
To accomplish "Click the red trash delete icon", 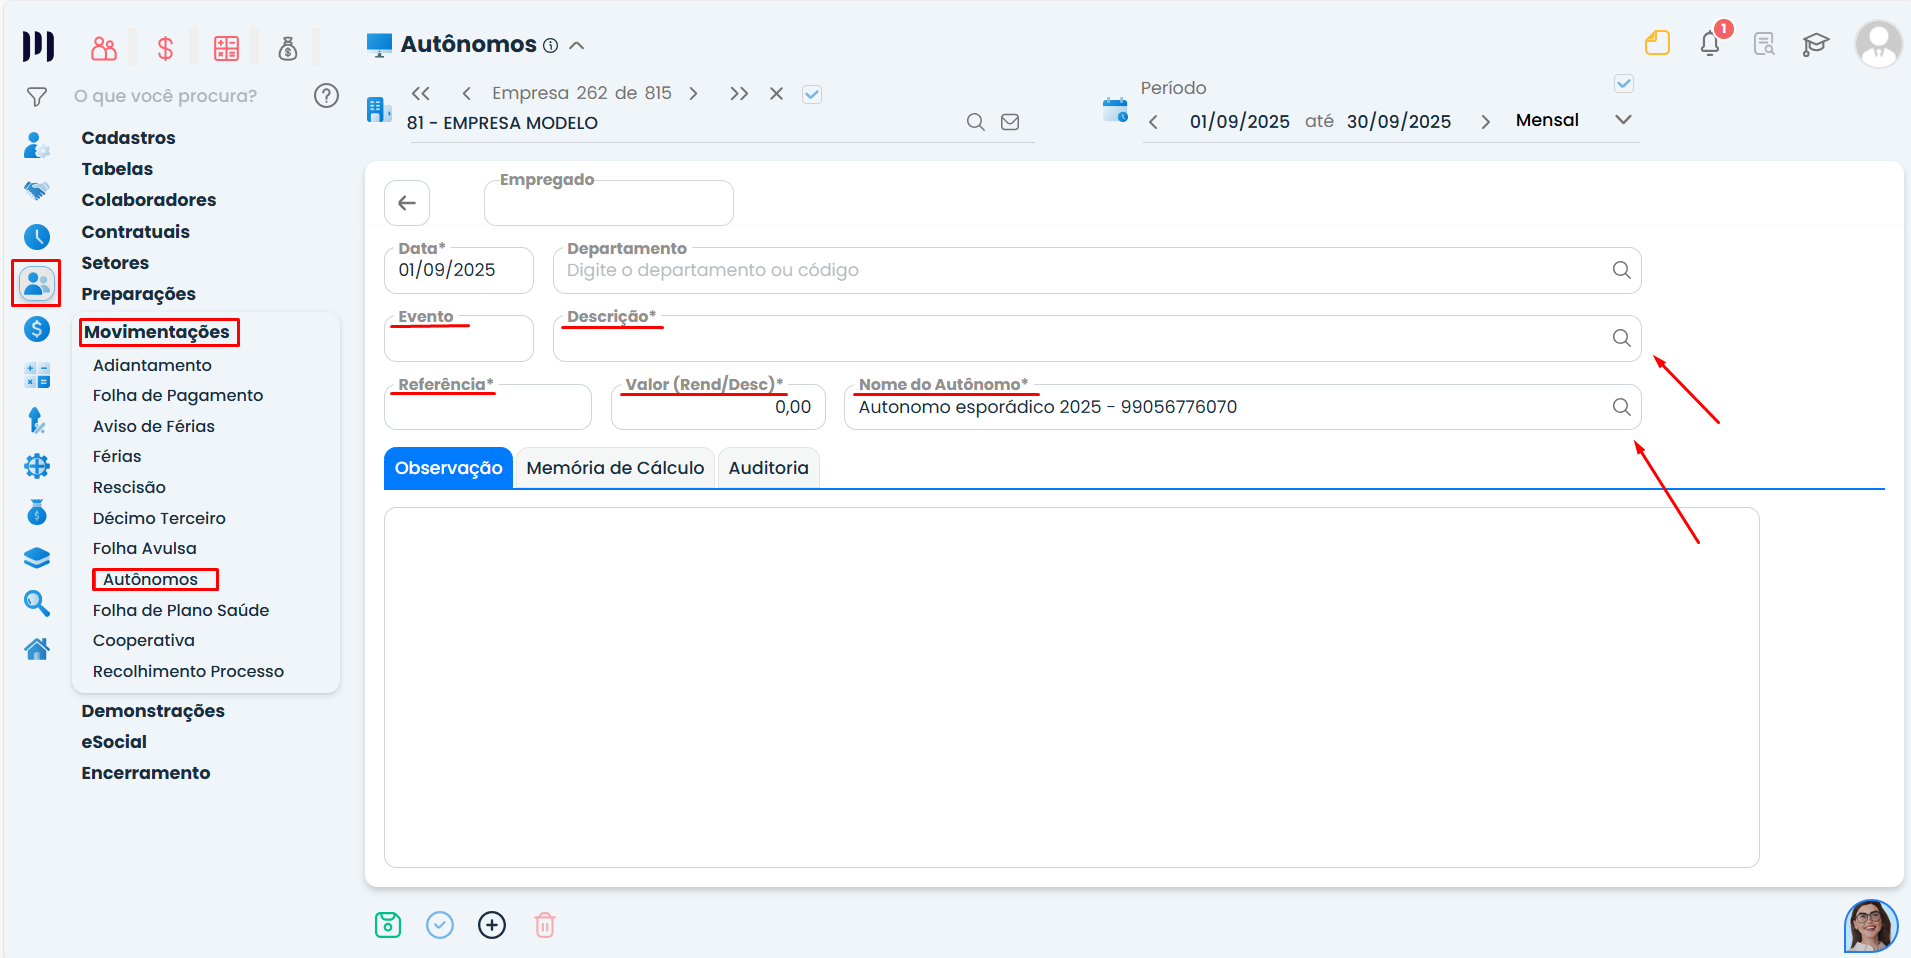I will pyautogui.click(x=545, y=925).
